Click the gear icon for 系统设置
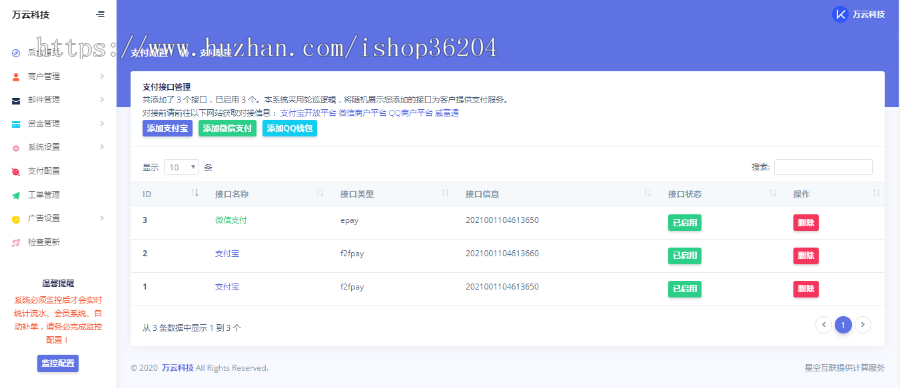 point(16,148)
